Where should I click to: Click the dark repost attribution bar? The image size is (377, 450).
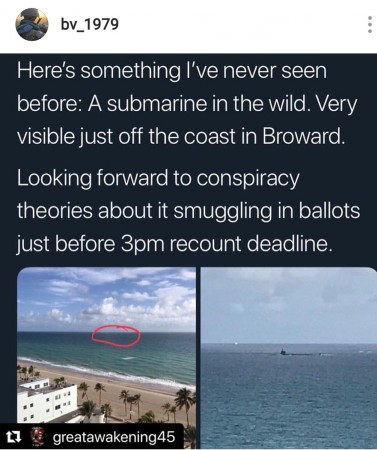click(92, 437)
